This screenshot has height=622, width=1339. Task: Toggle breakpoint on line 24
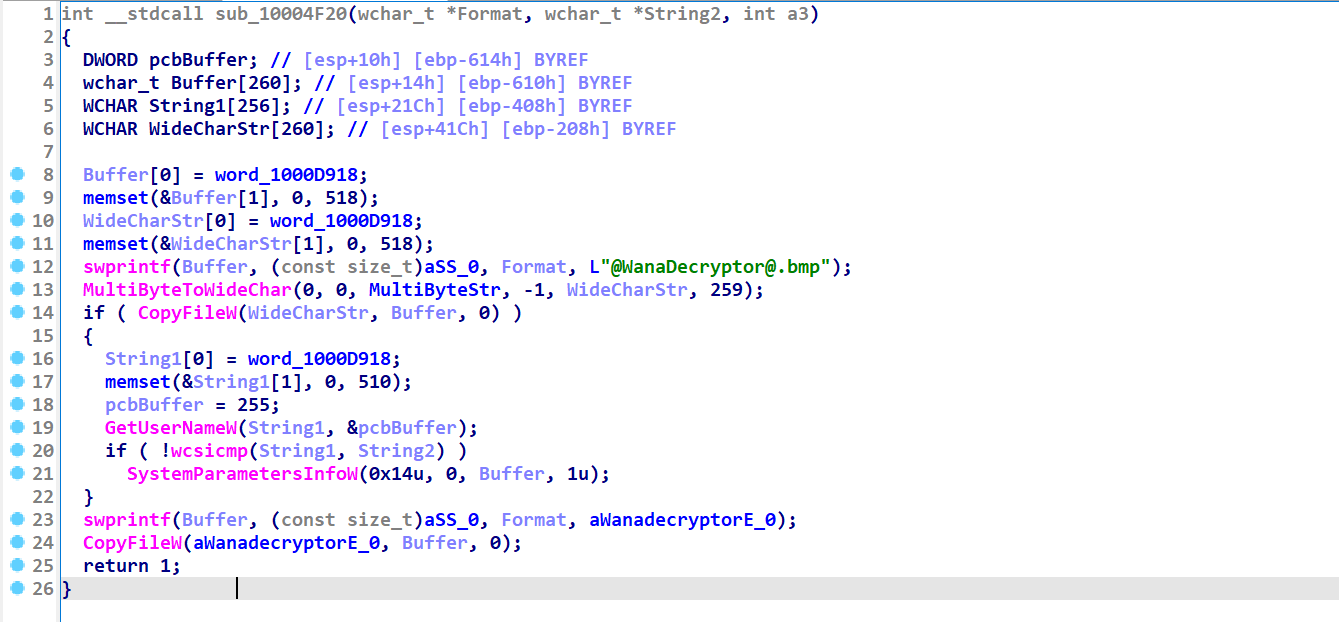coord(17,543)
